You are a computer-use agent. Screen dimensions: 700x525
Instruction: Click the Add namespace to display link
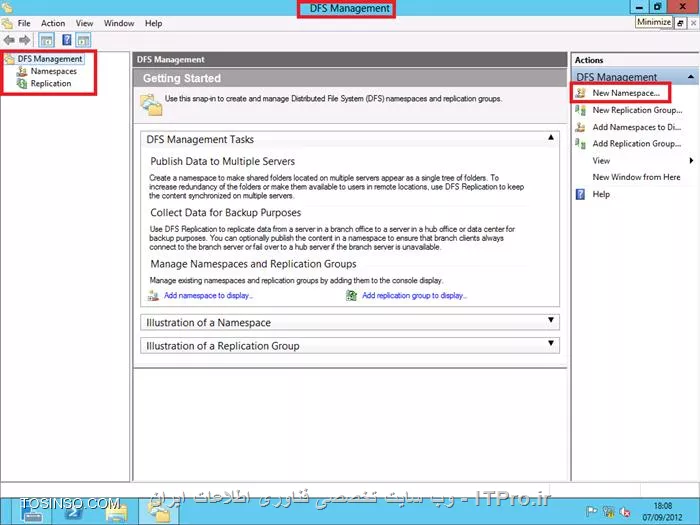tap(208, 296)
